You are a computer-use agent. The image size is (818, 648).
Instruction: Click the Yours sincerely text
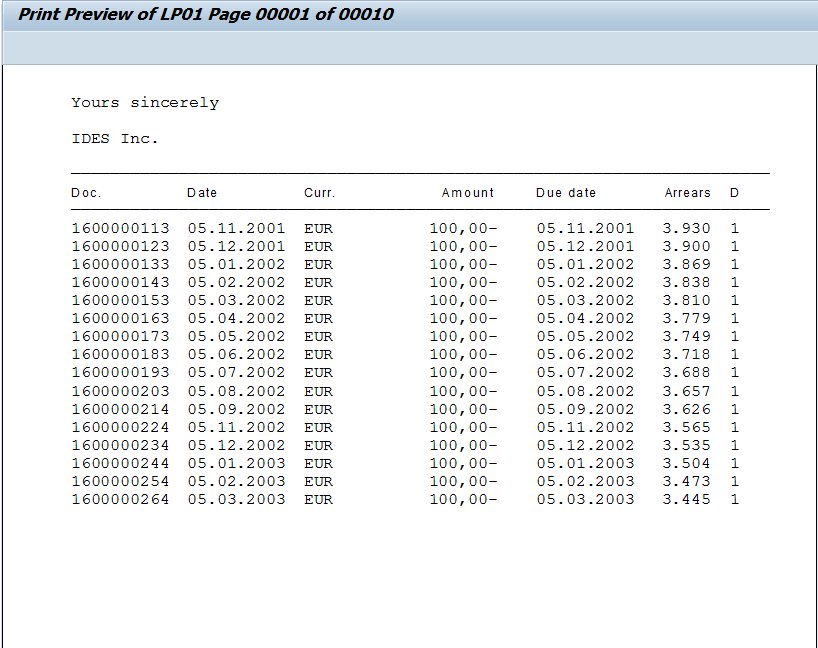tap(144, 102)
